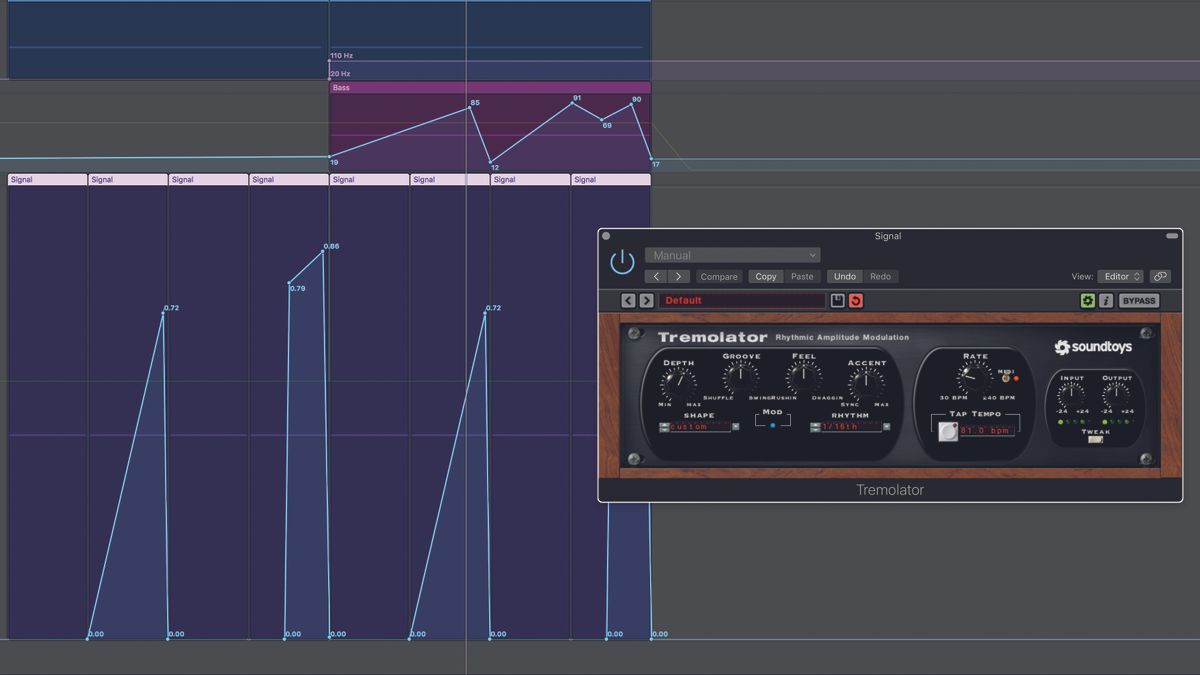Click the next preset arrow beside Default
The height and width of the screenshot is (675, 1200).
pyautogui.click(x=646, y=300)
